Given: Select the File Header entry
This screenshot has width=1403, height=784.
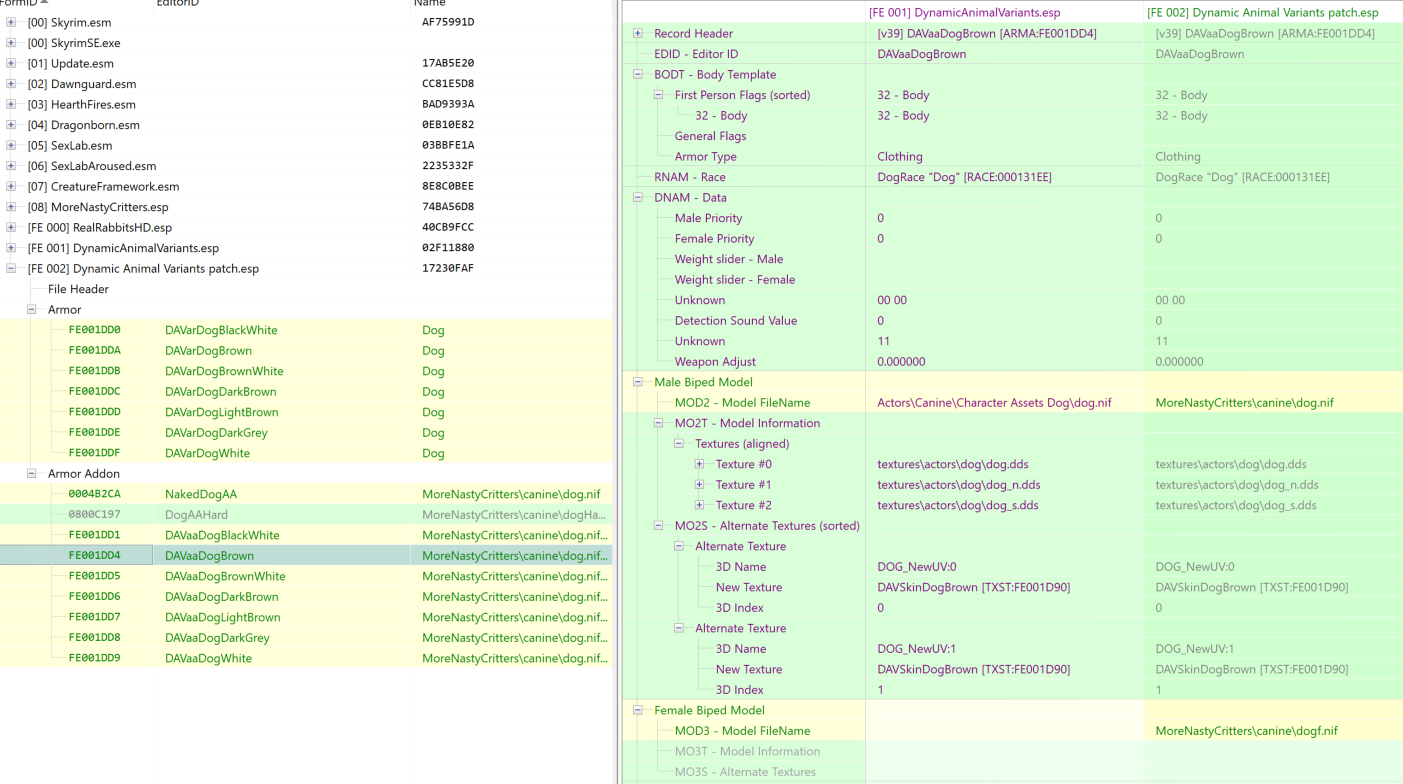Looking at the screenshot, I should coord(78,289).
